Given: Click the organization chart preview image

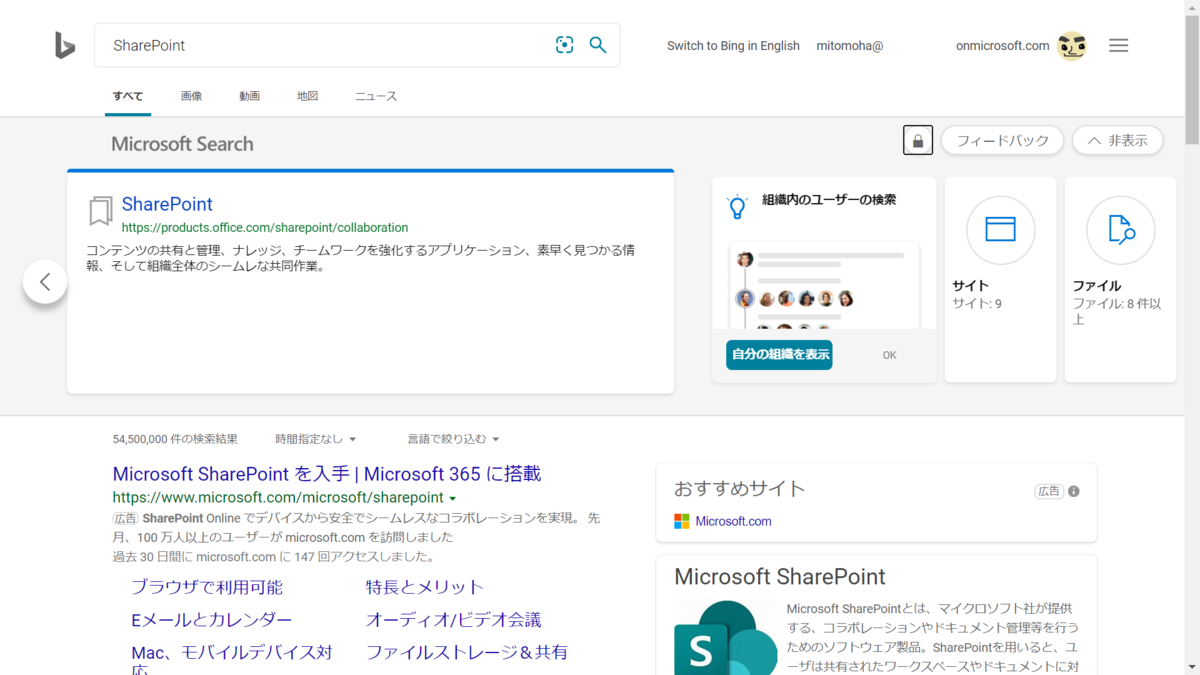Looking at the screenshot, I should pyautogui.click(x=824, y=285).
